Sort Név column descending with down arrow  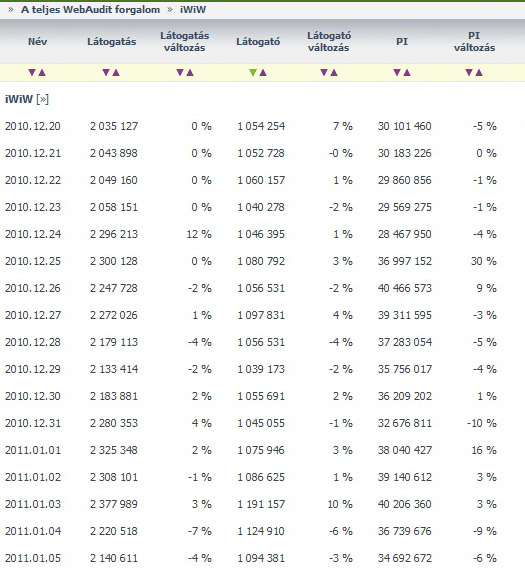(x=32, y=72)
